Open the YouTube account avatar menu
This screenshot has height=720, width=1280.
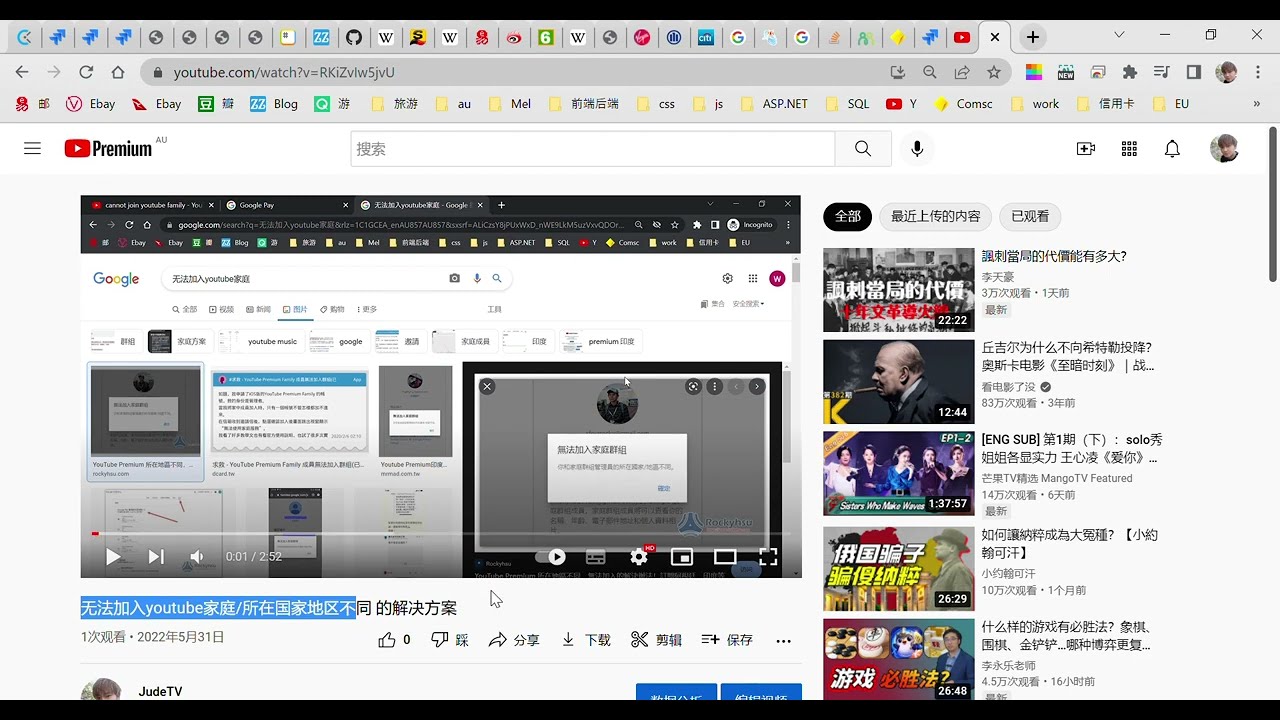pos(1224,149)
